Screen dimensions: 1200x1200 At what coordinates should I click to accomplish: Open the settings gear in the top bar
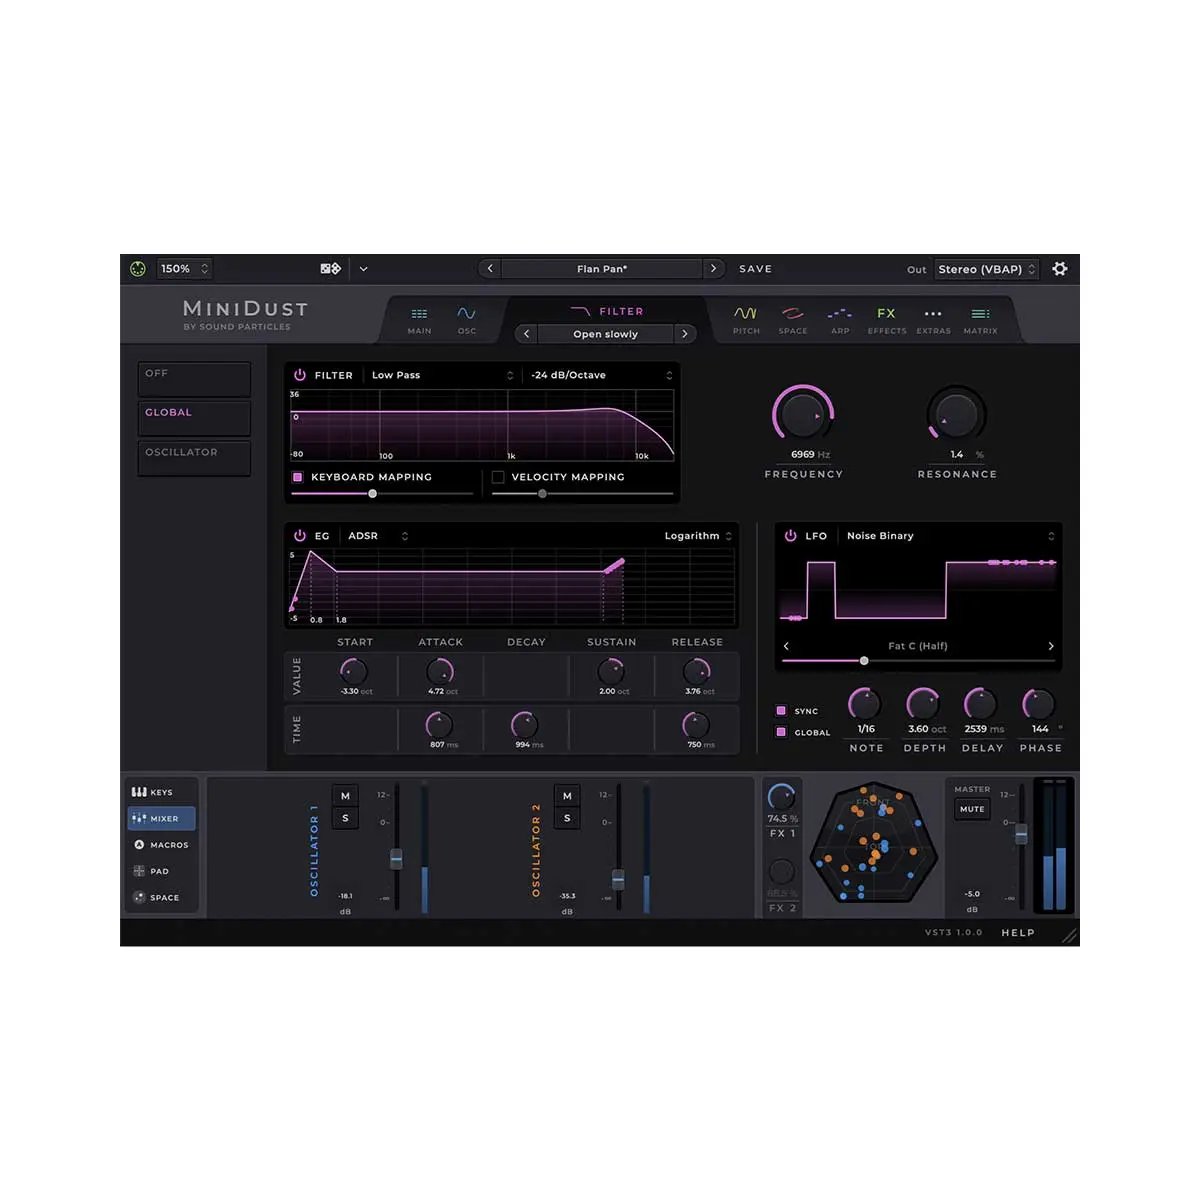1059,268
